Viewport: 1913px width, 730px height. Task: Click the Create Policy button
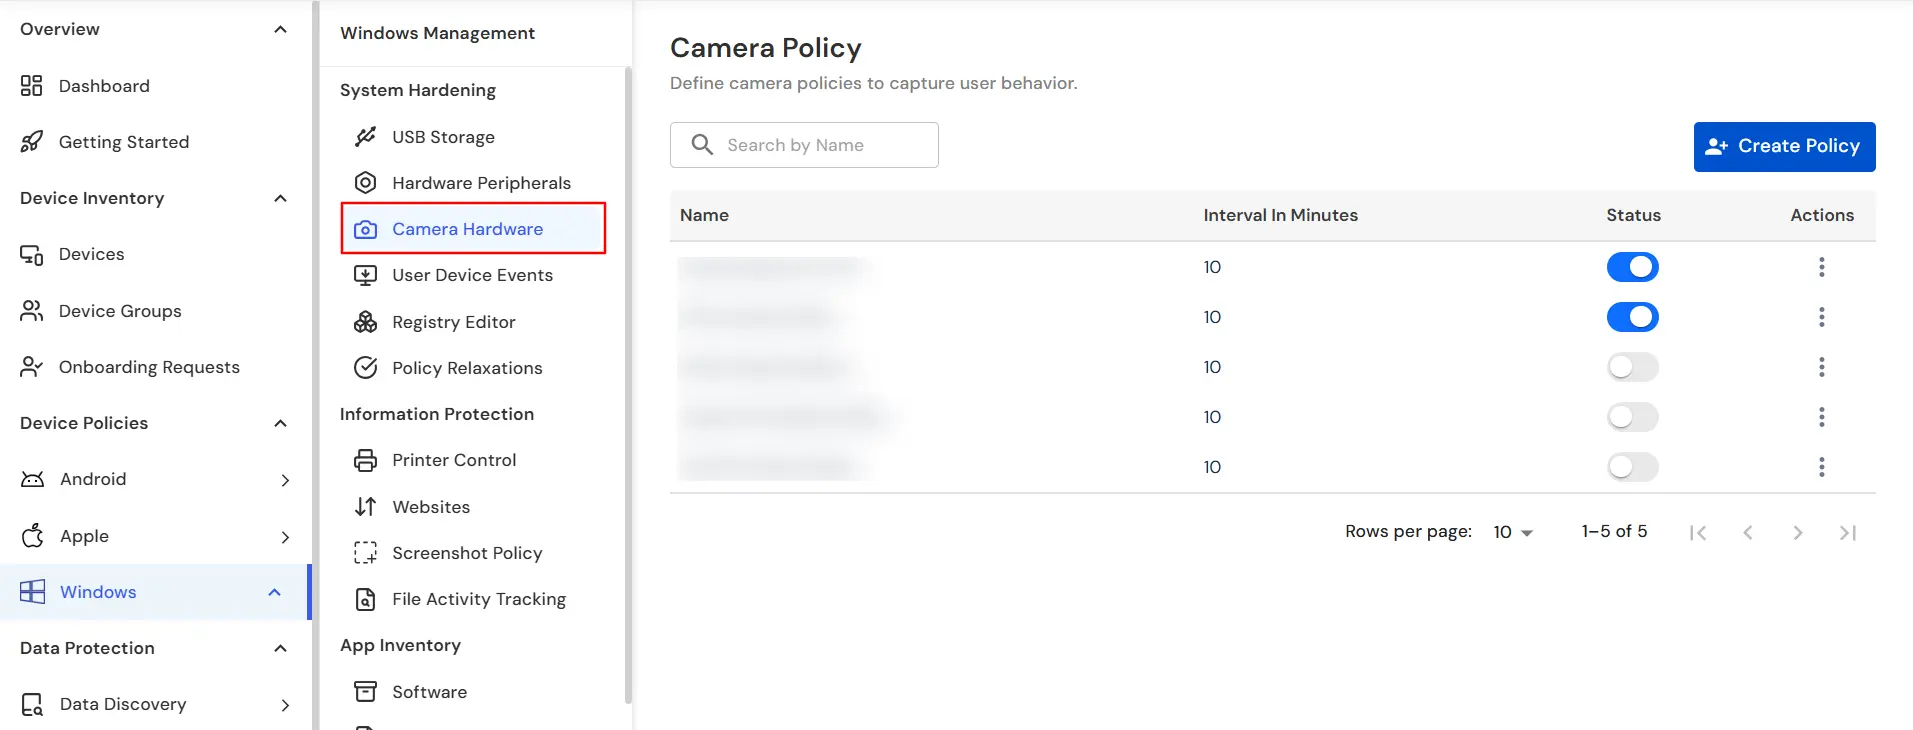coord(1784,147)
